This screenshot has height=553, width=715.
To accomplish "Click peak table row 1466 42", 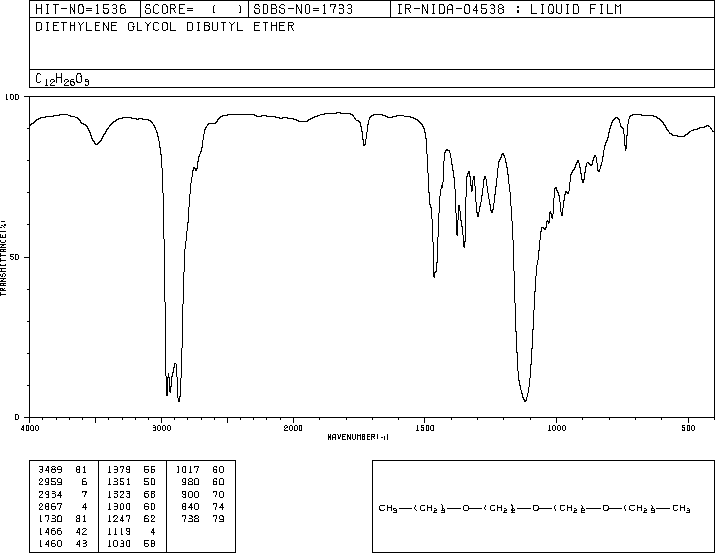I will tap(63, 532).
